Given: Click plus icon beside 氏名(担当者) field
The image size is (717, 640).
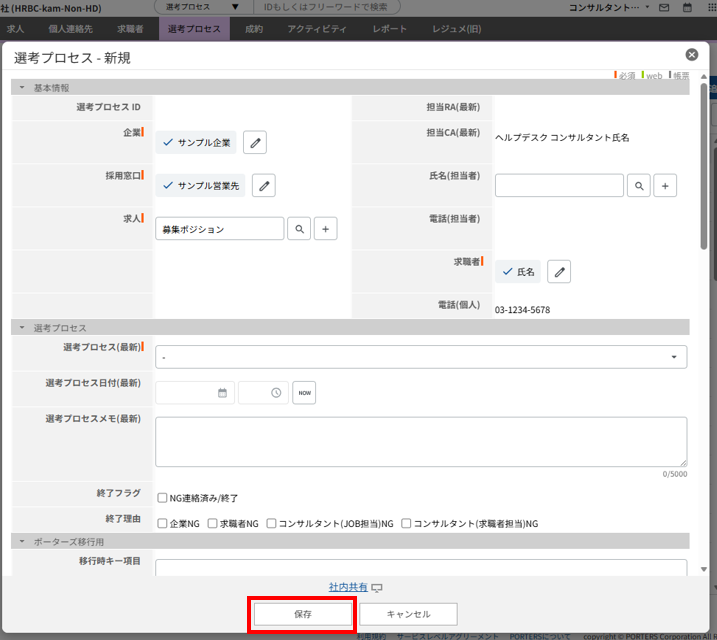Looking at the screenshot, I should point(667,185).
